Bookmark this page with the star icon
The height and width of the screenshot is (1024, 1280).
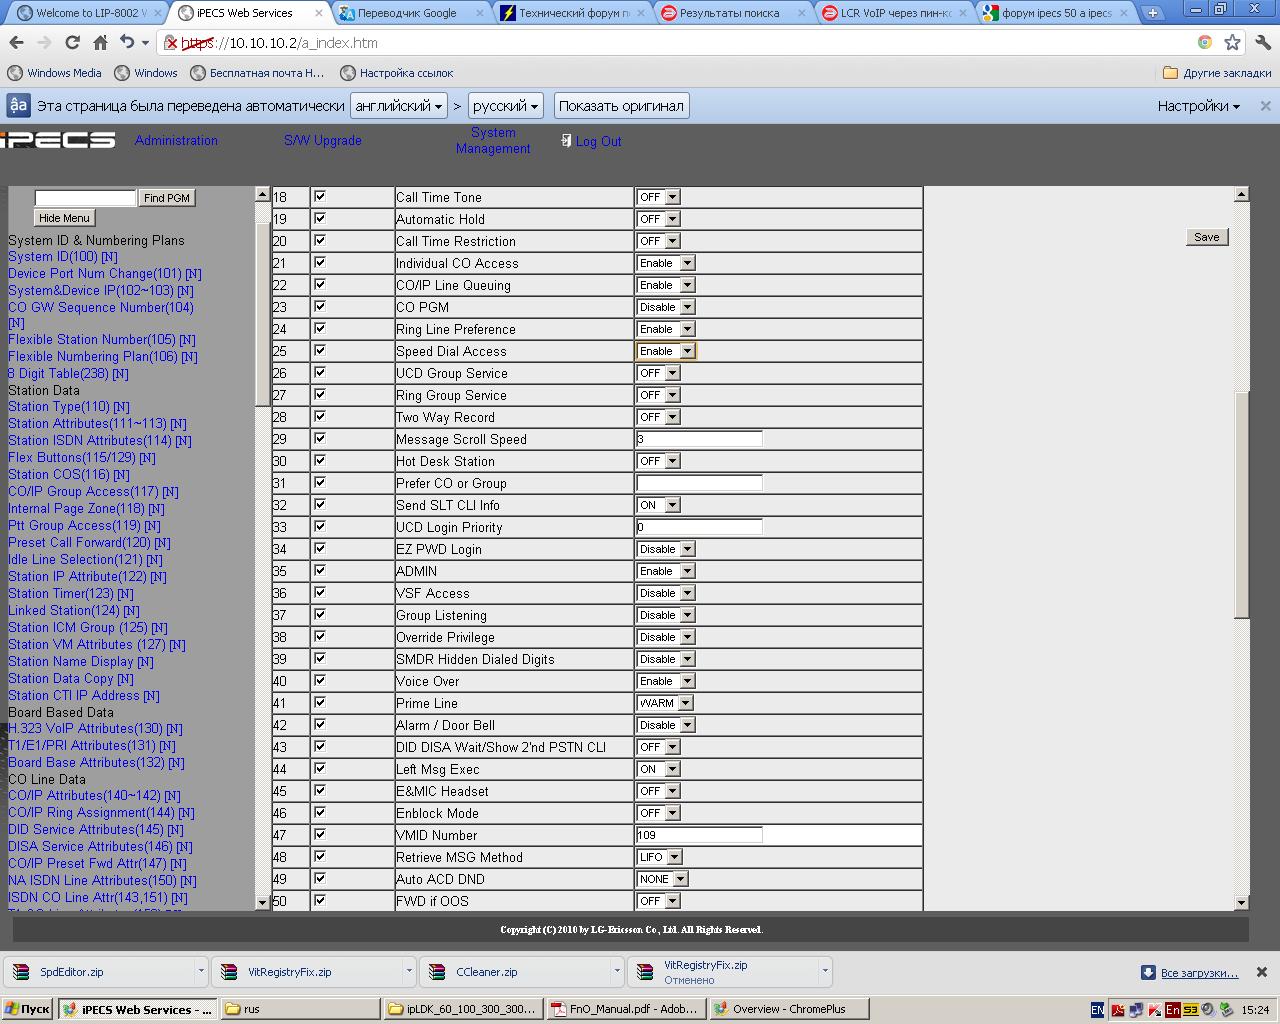click(1232, 43)
